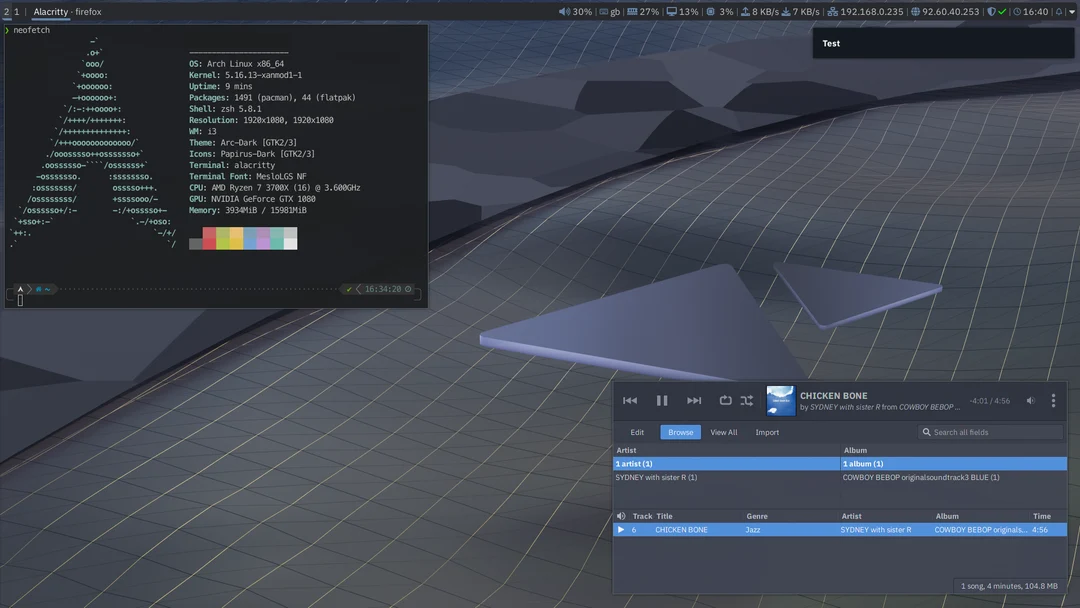Sort track list by Genre column

[x=757, y=516]
